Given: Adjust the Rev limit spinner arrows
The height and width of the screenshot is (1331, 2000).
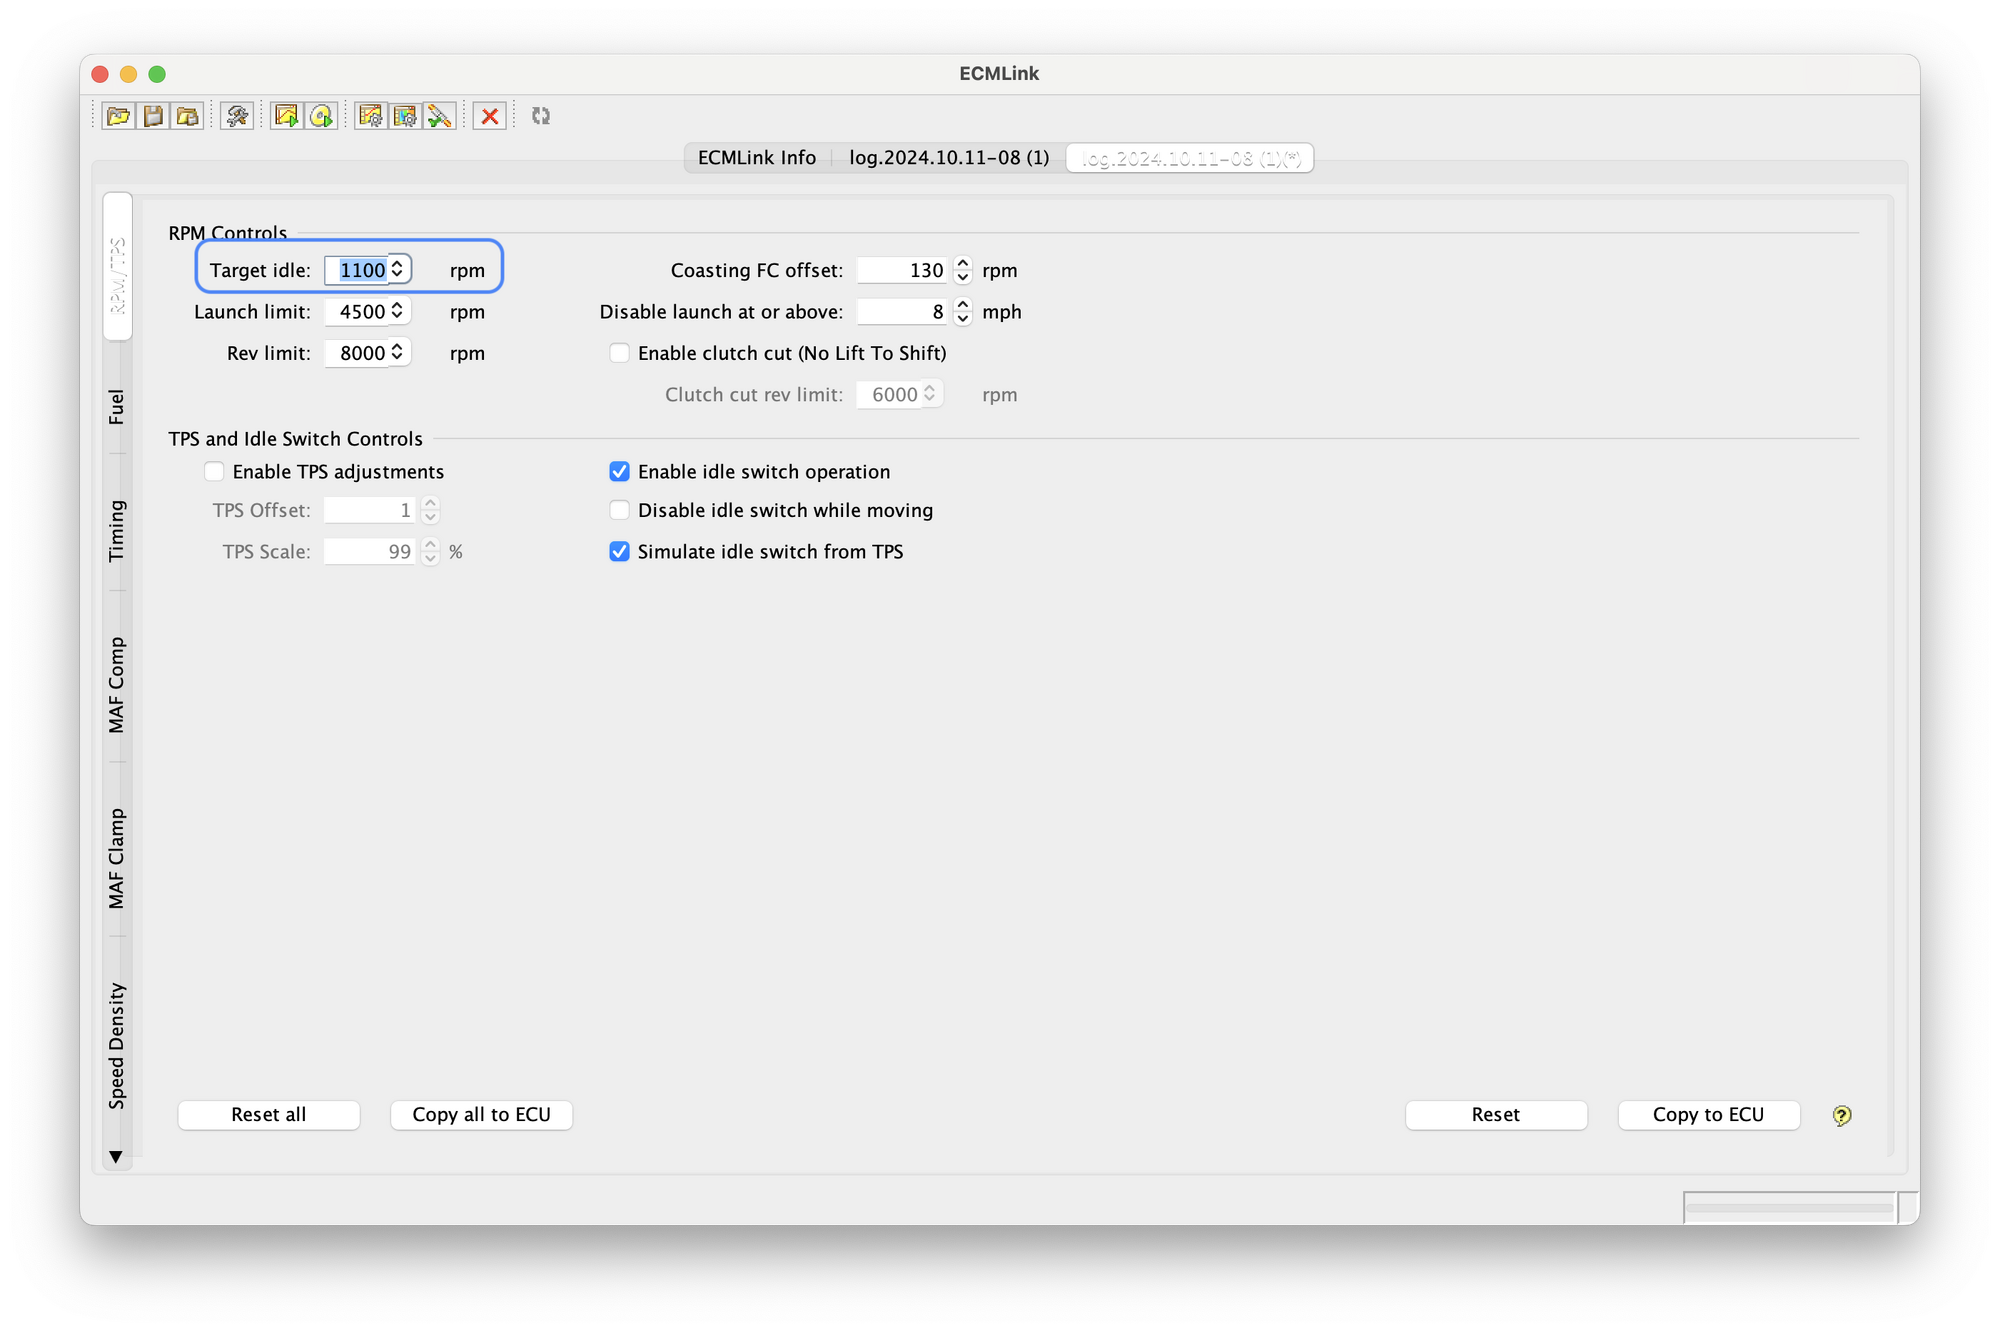Looking at the screenshot, I should [x=398, y=352].
